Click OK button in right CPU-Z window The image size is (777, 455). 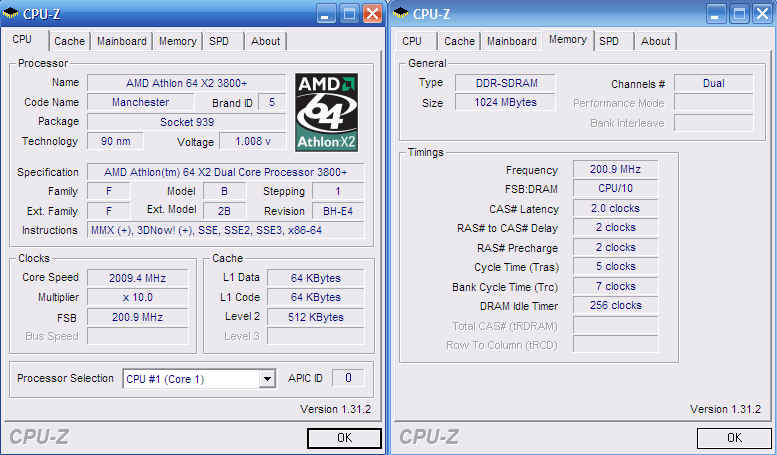[734, 438]
